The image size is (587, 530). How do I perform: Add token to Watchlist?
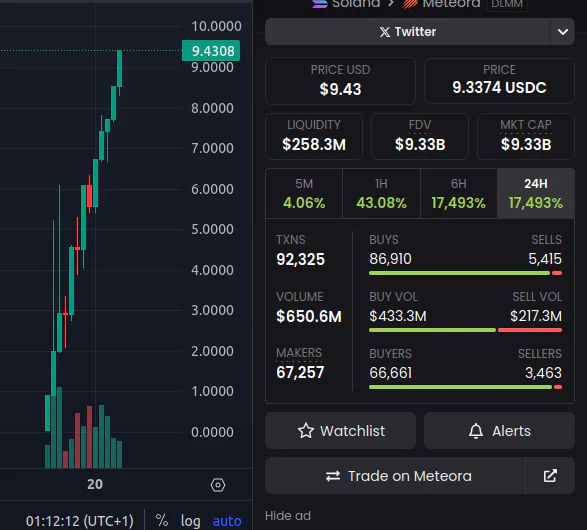pos(340,431)
